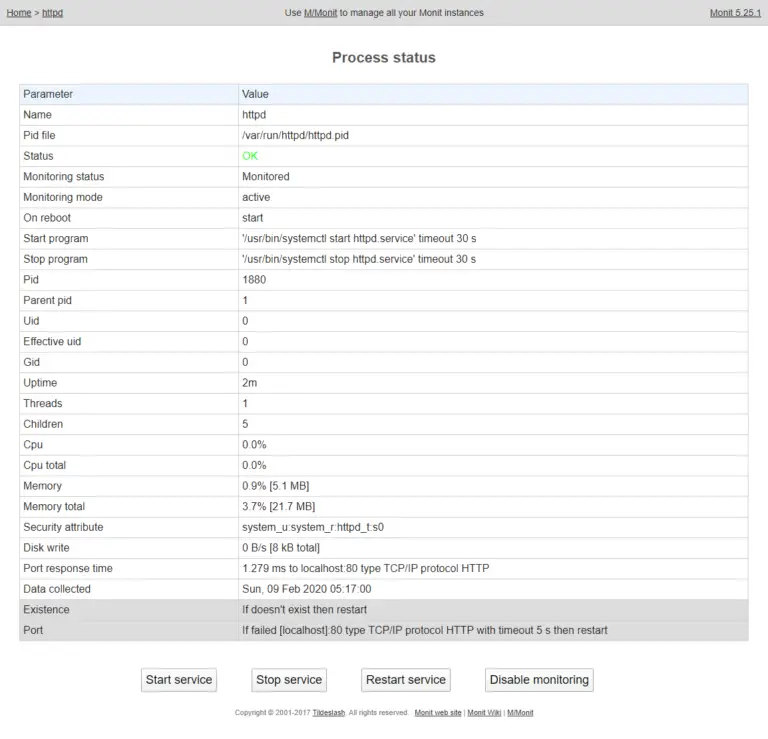Screen dimensions: 768x739
Task: Click the Pid value 1880
Action: (x=254, y=280)
